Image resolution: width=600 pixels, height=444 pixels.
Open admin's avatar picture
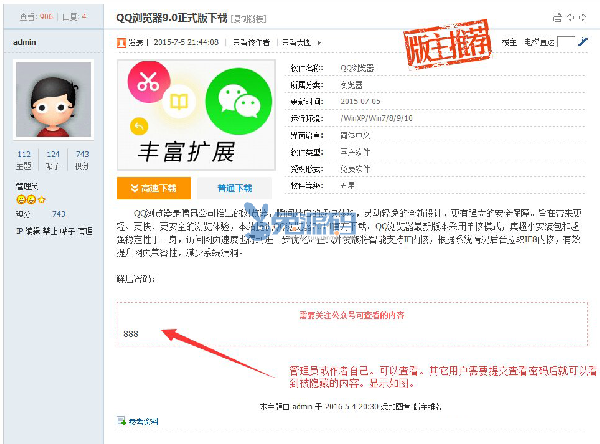point(54,100)
